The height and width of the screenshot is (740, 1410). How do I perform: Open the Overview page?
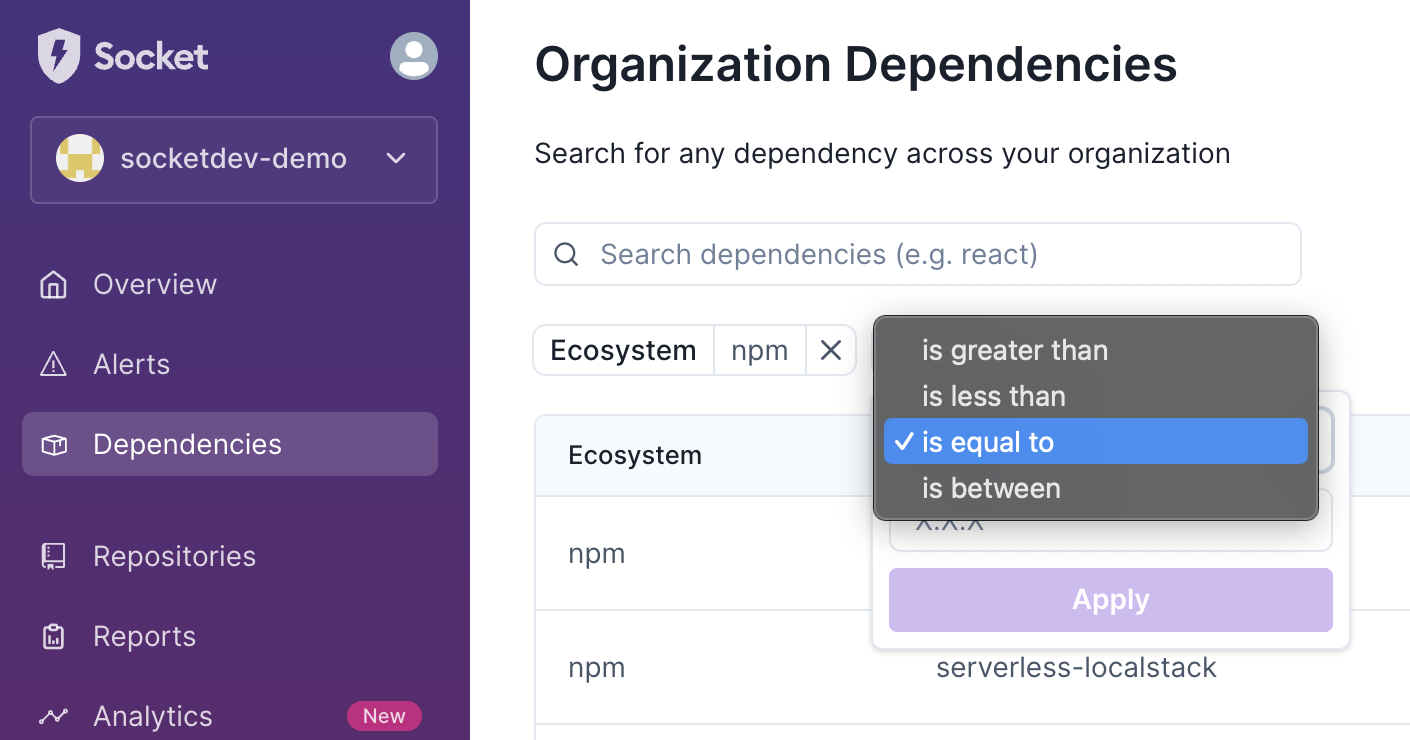coord(155,284)
